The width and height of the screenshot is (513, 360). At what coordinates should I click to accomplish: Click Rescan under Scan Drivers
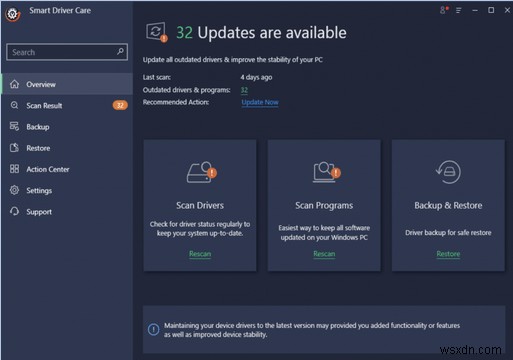pyautogui.click(x=200, y=254)
